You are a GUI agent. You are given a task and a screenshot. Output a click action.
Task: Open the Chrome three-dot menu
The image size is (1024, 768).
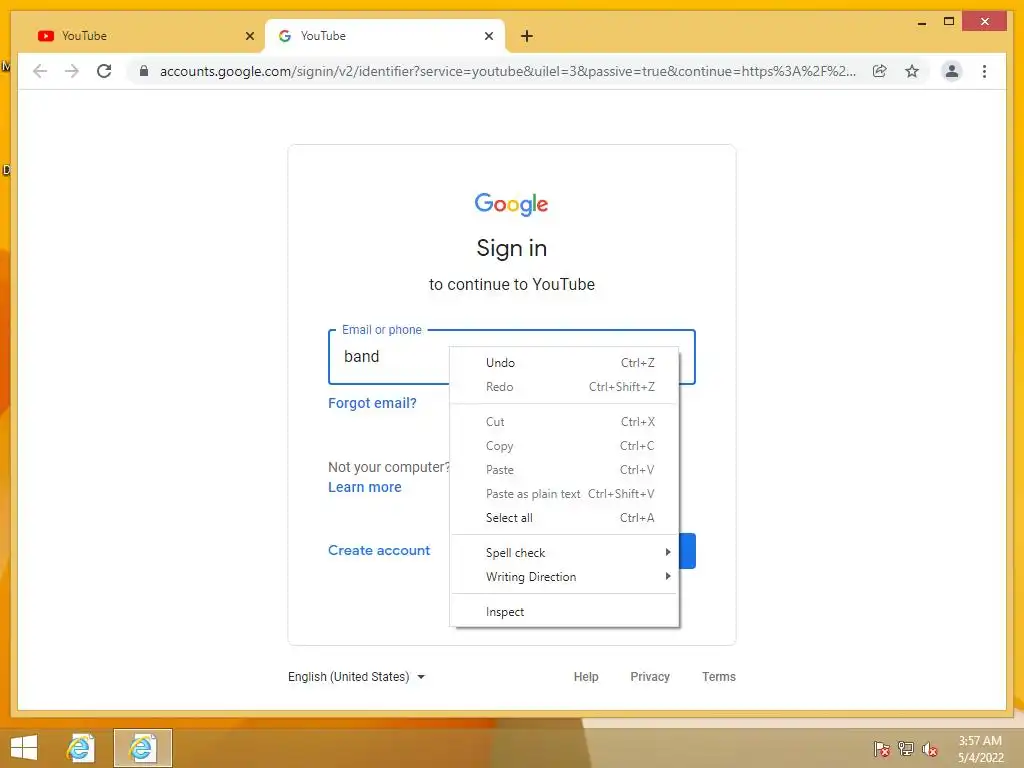pos(984,71)
